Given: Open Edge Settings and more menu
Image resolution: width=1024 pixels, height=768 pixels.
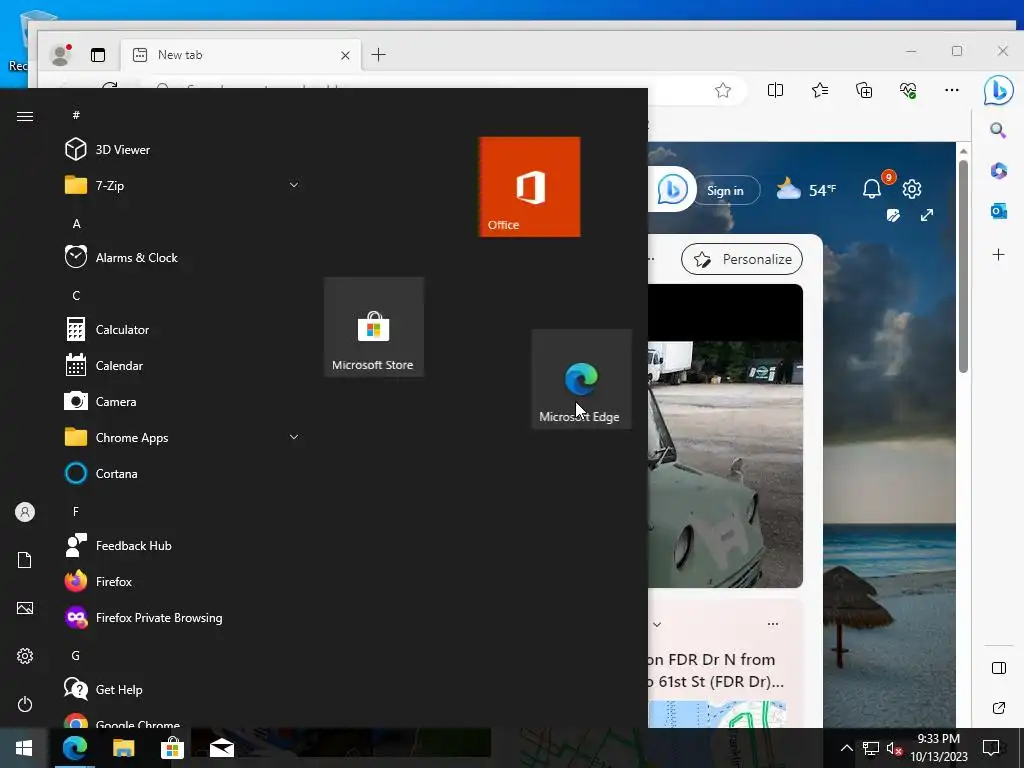Looking at the screenshot, I should click(x=952, y=90).
